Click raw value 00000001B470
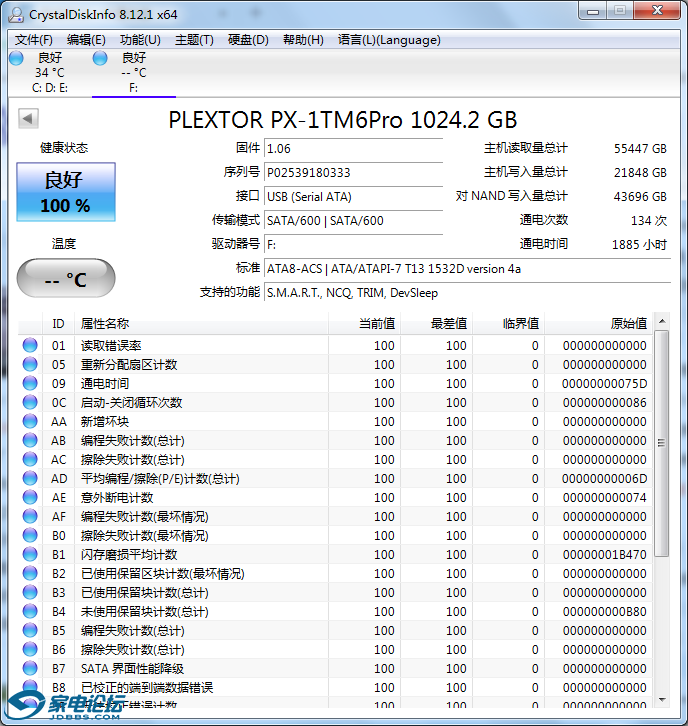The image size is (688, 726). 604,554
